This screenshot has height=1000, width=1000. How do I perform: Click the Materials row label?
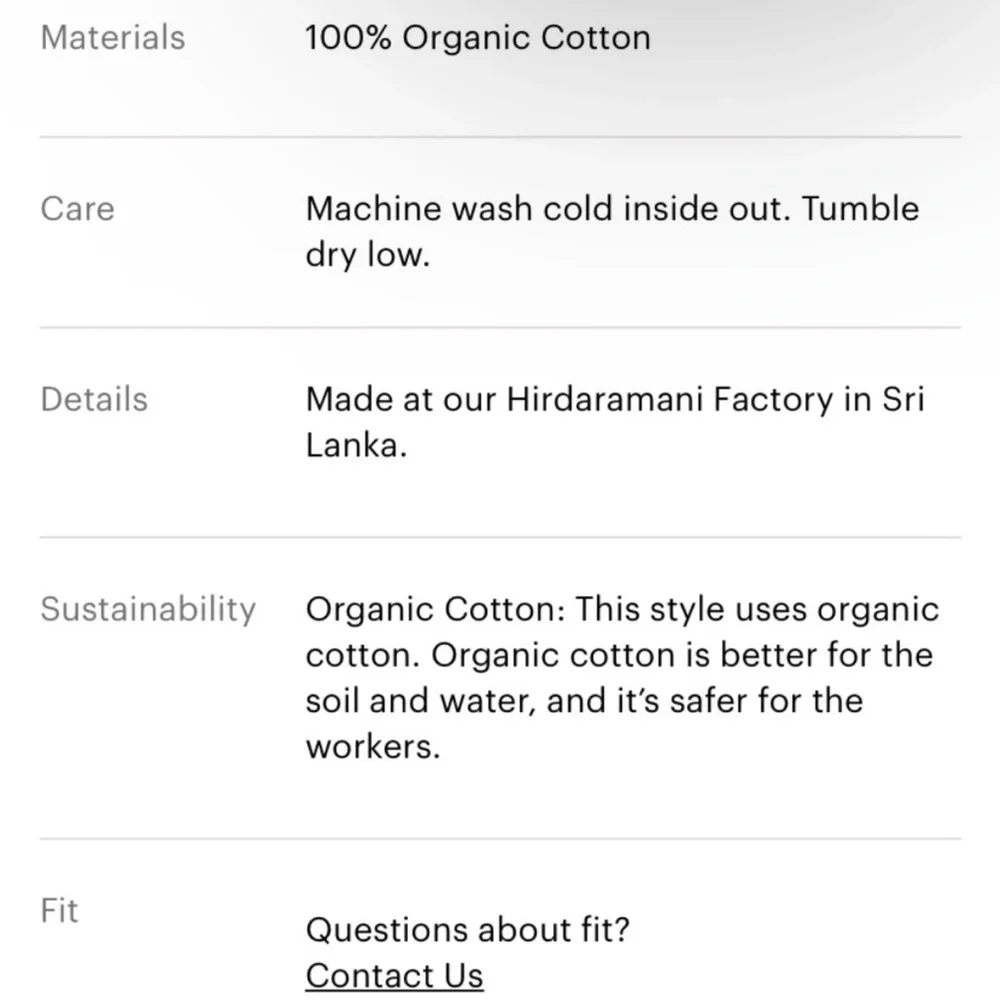[x=112, y=38]
